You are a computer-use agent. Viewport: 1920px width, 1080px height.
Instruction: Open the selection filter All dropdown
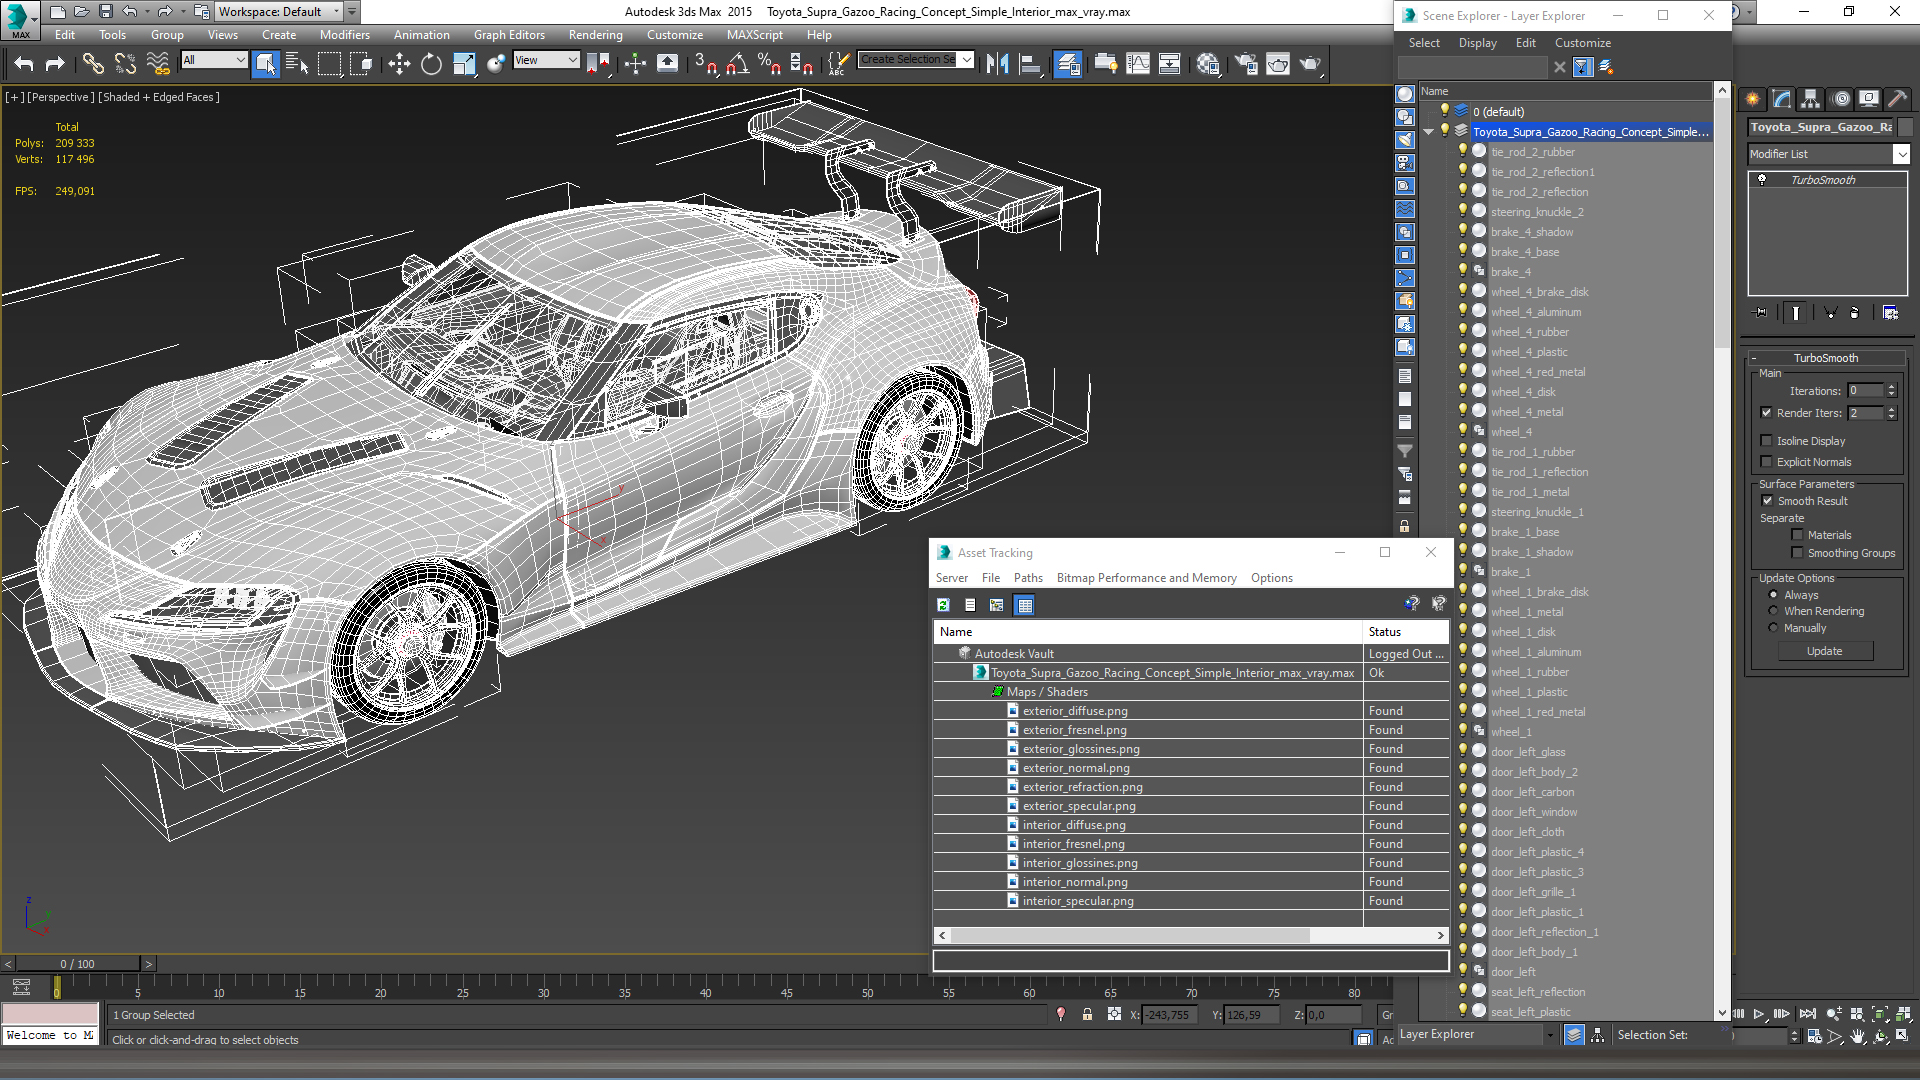pos(240,60)
